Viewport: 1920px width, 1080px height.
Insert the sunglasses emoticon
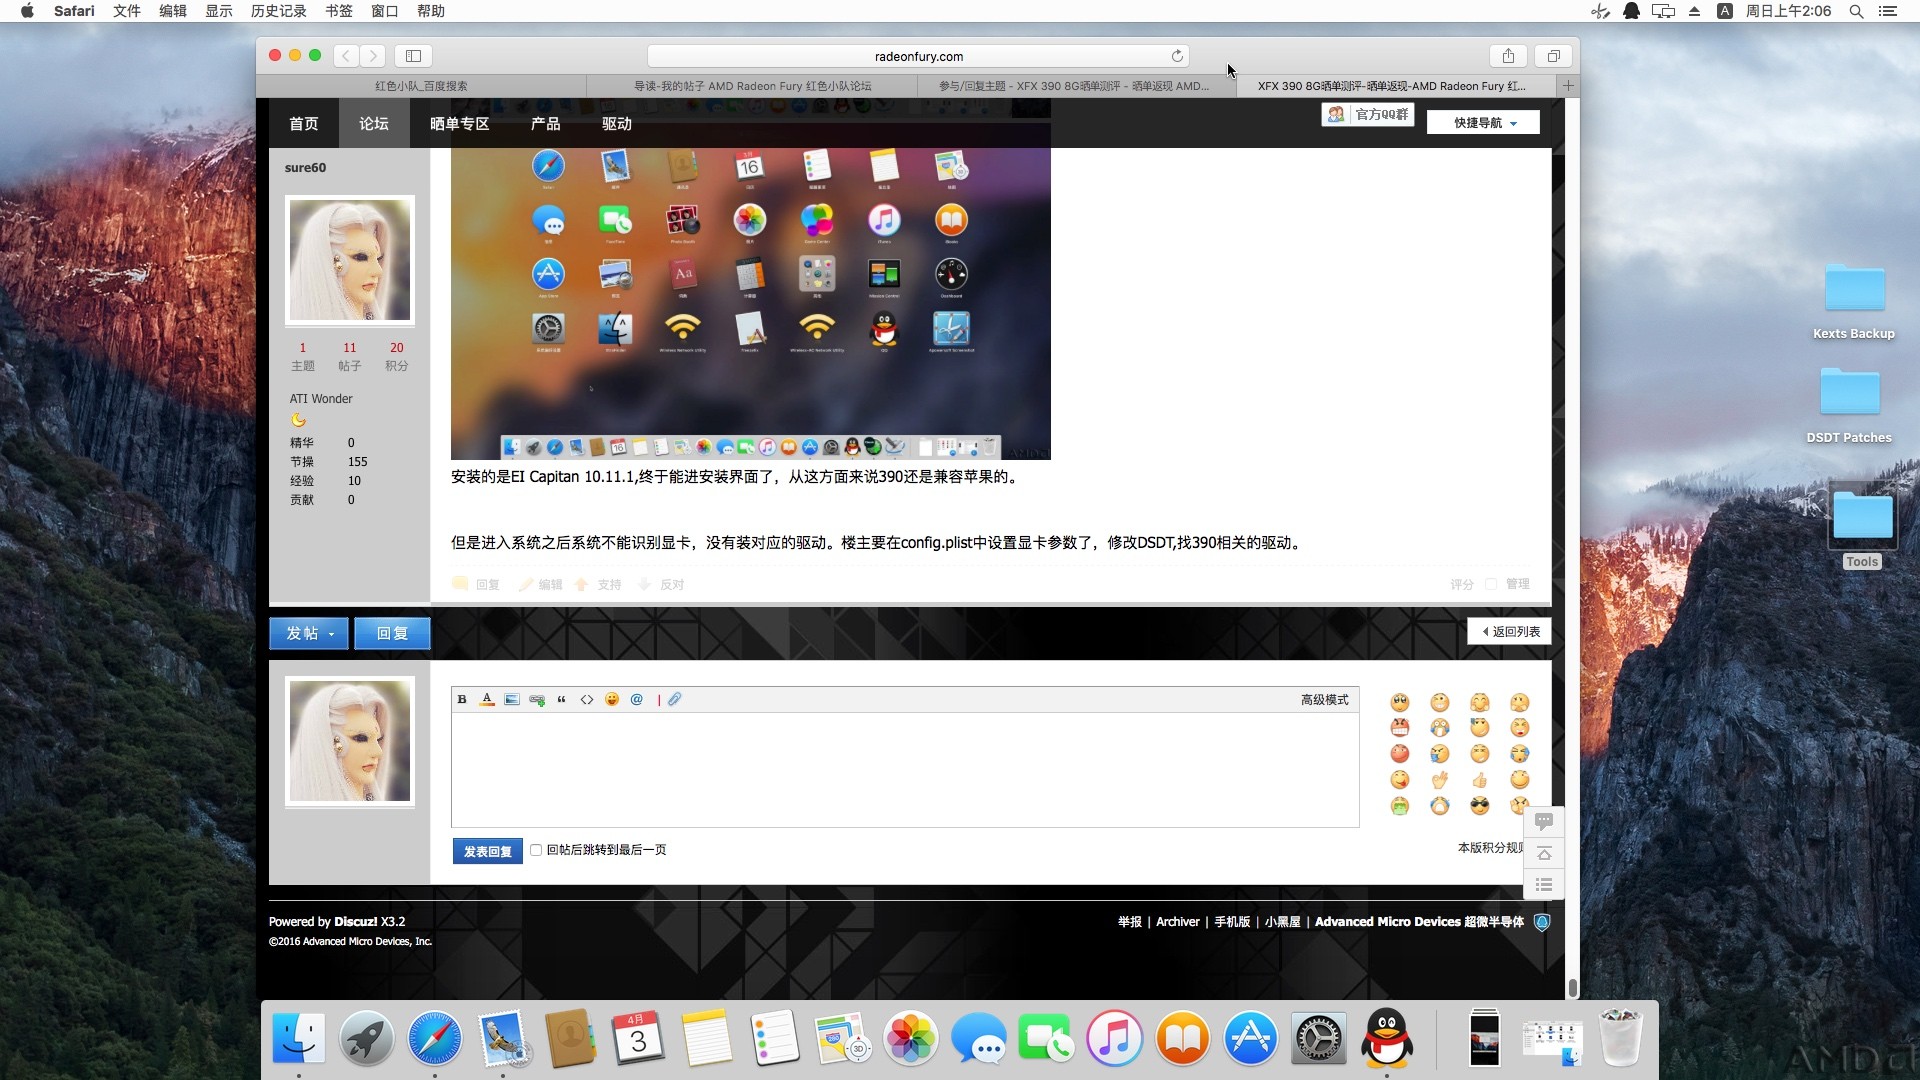(1480, 806)
